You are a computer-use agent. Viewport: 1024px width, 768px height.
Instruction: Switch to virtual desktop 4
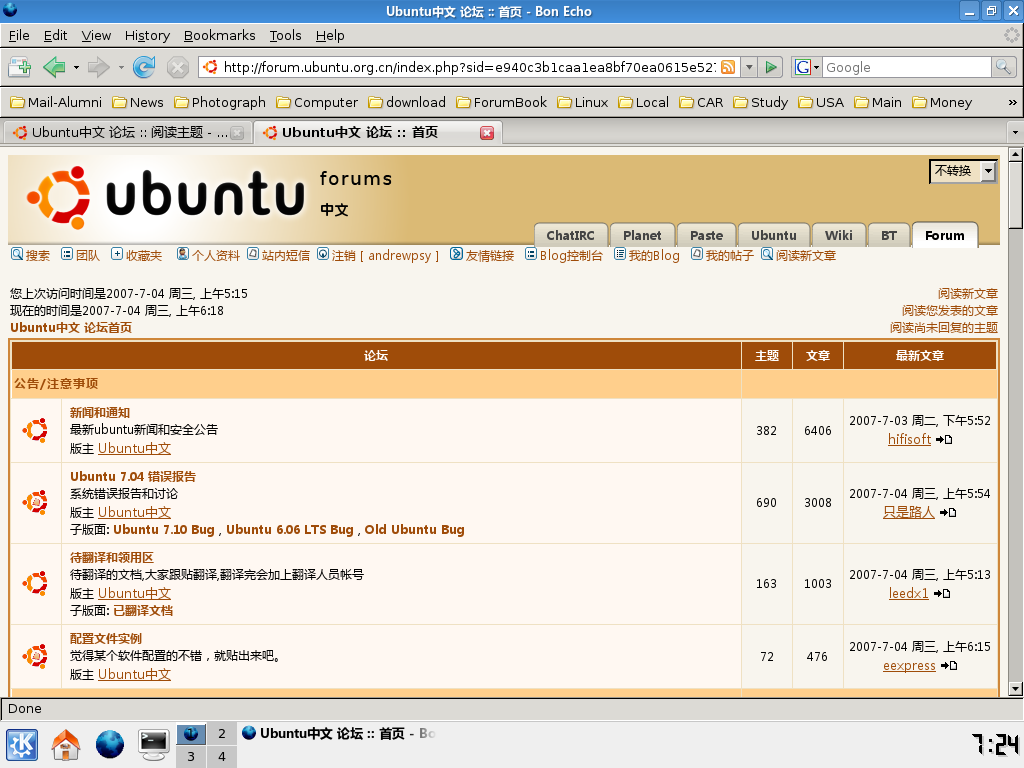222,756
